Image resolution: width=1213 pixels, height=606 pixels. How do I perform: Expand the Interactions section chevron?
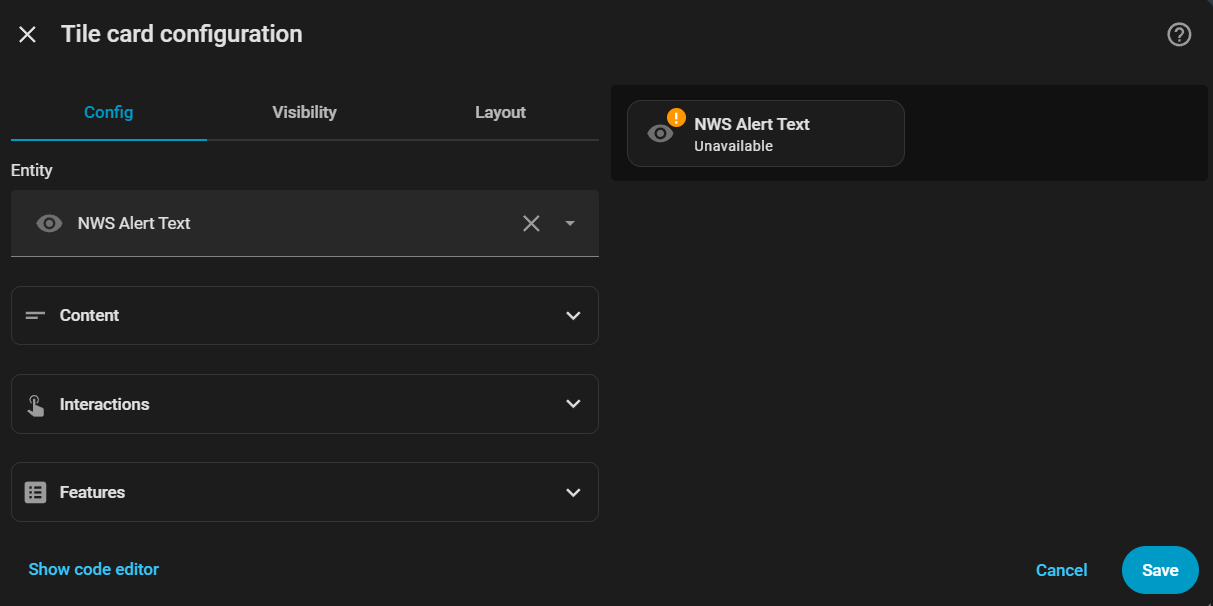573,404
